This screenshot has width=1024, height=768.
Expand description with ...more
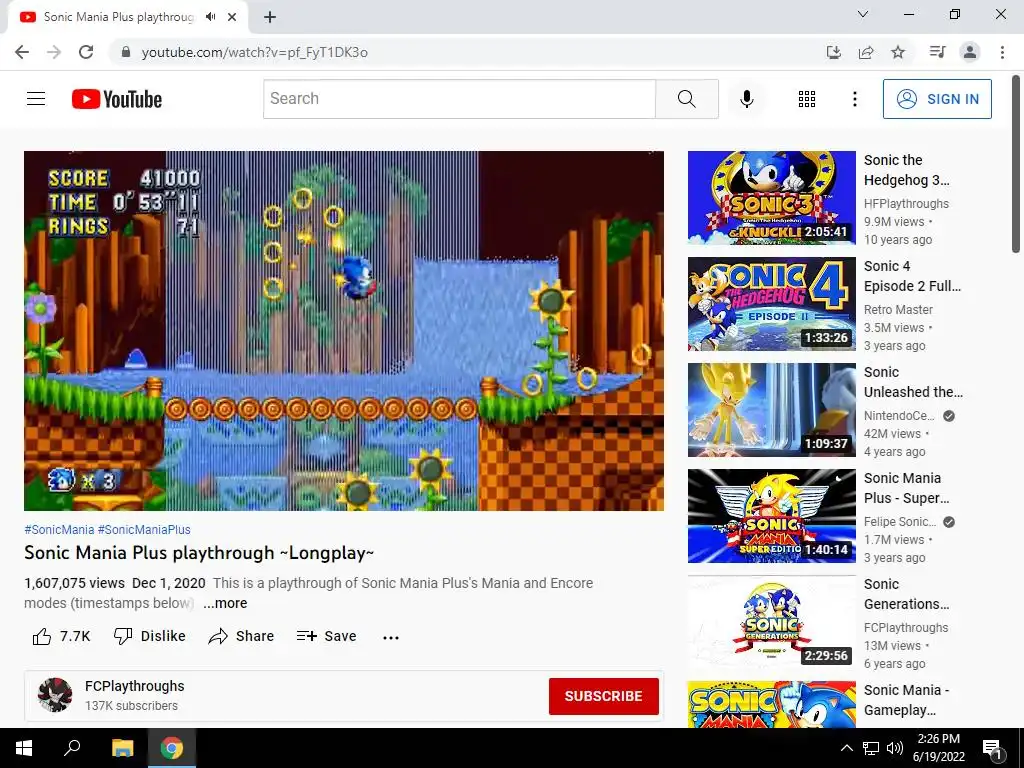225,603
